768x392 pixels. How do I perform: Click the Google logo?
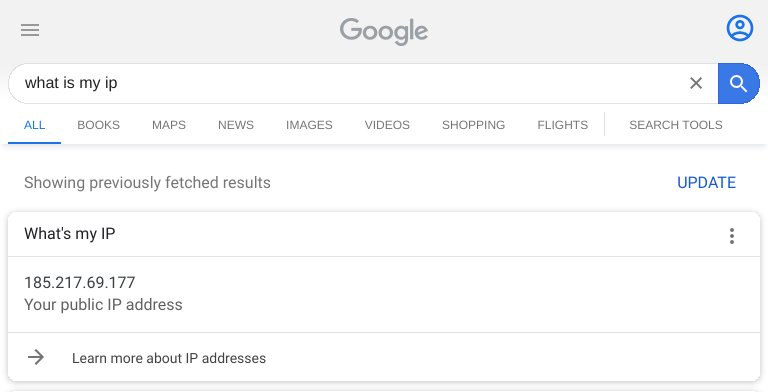click(384, 31)
